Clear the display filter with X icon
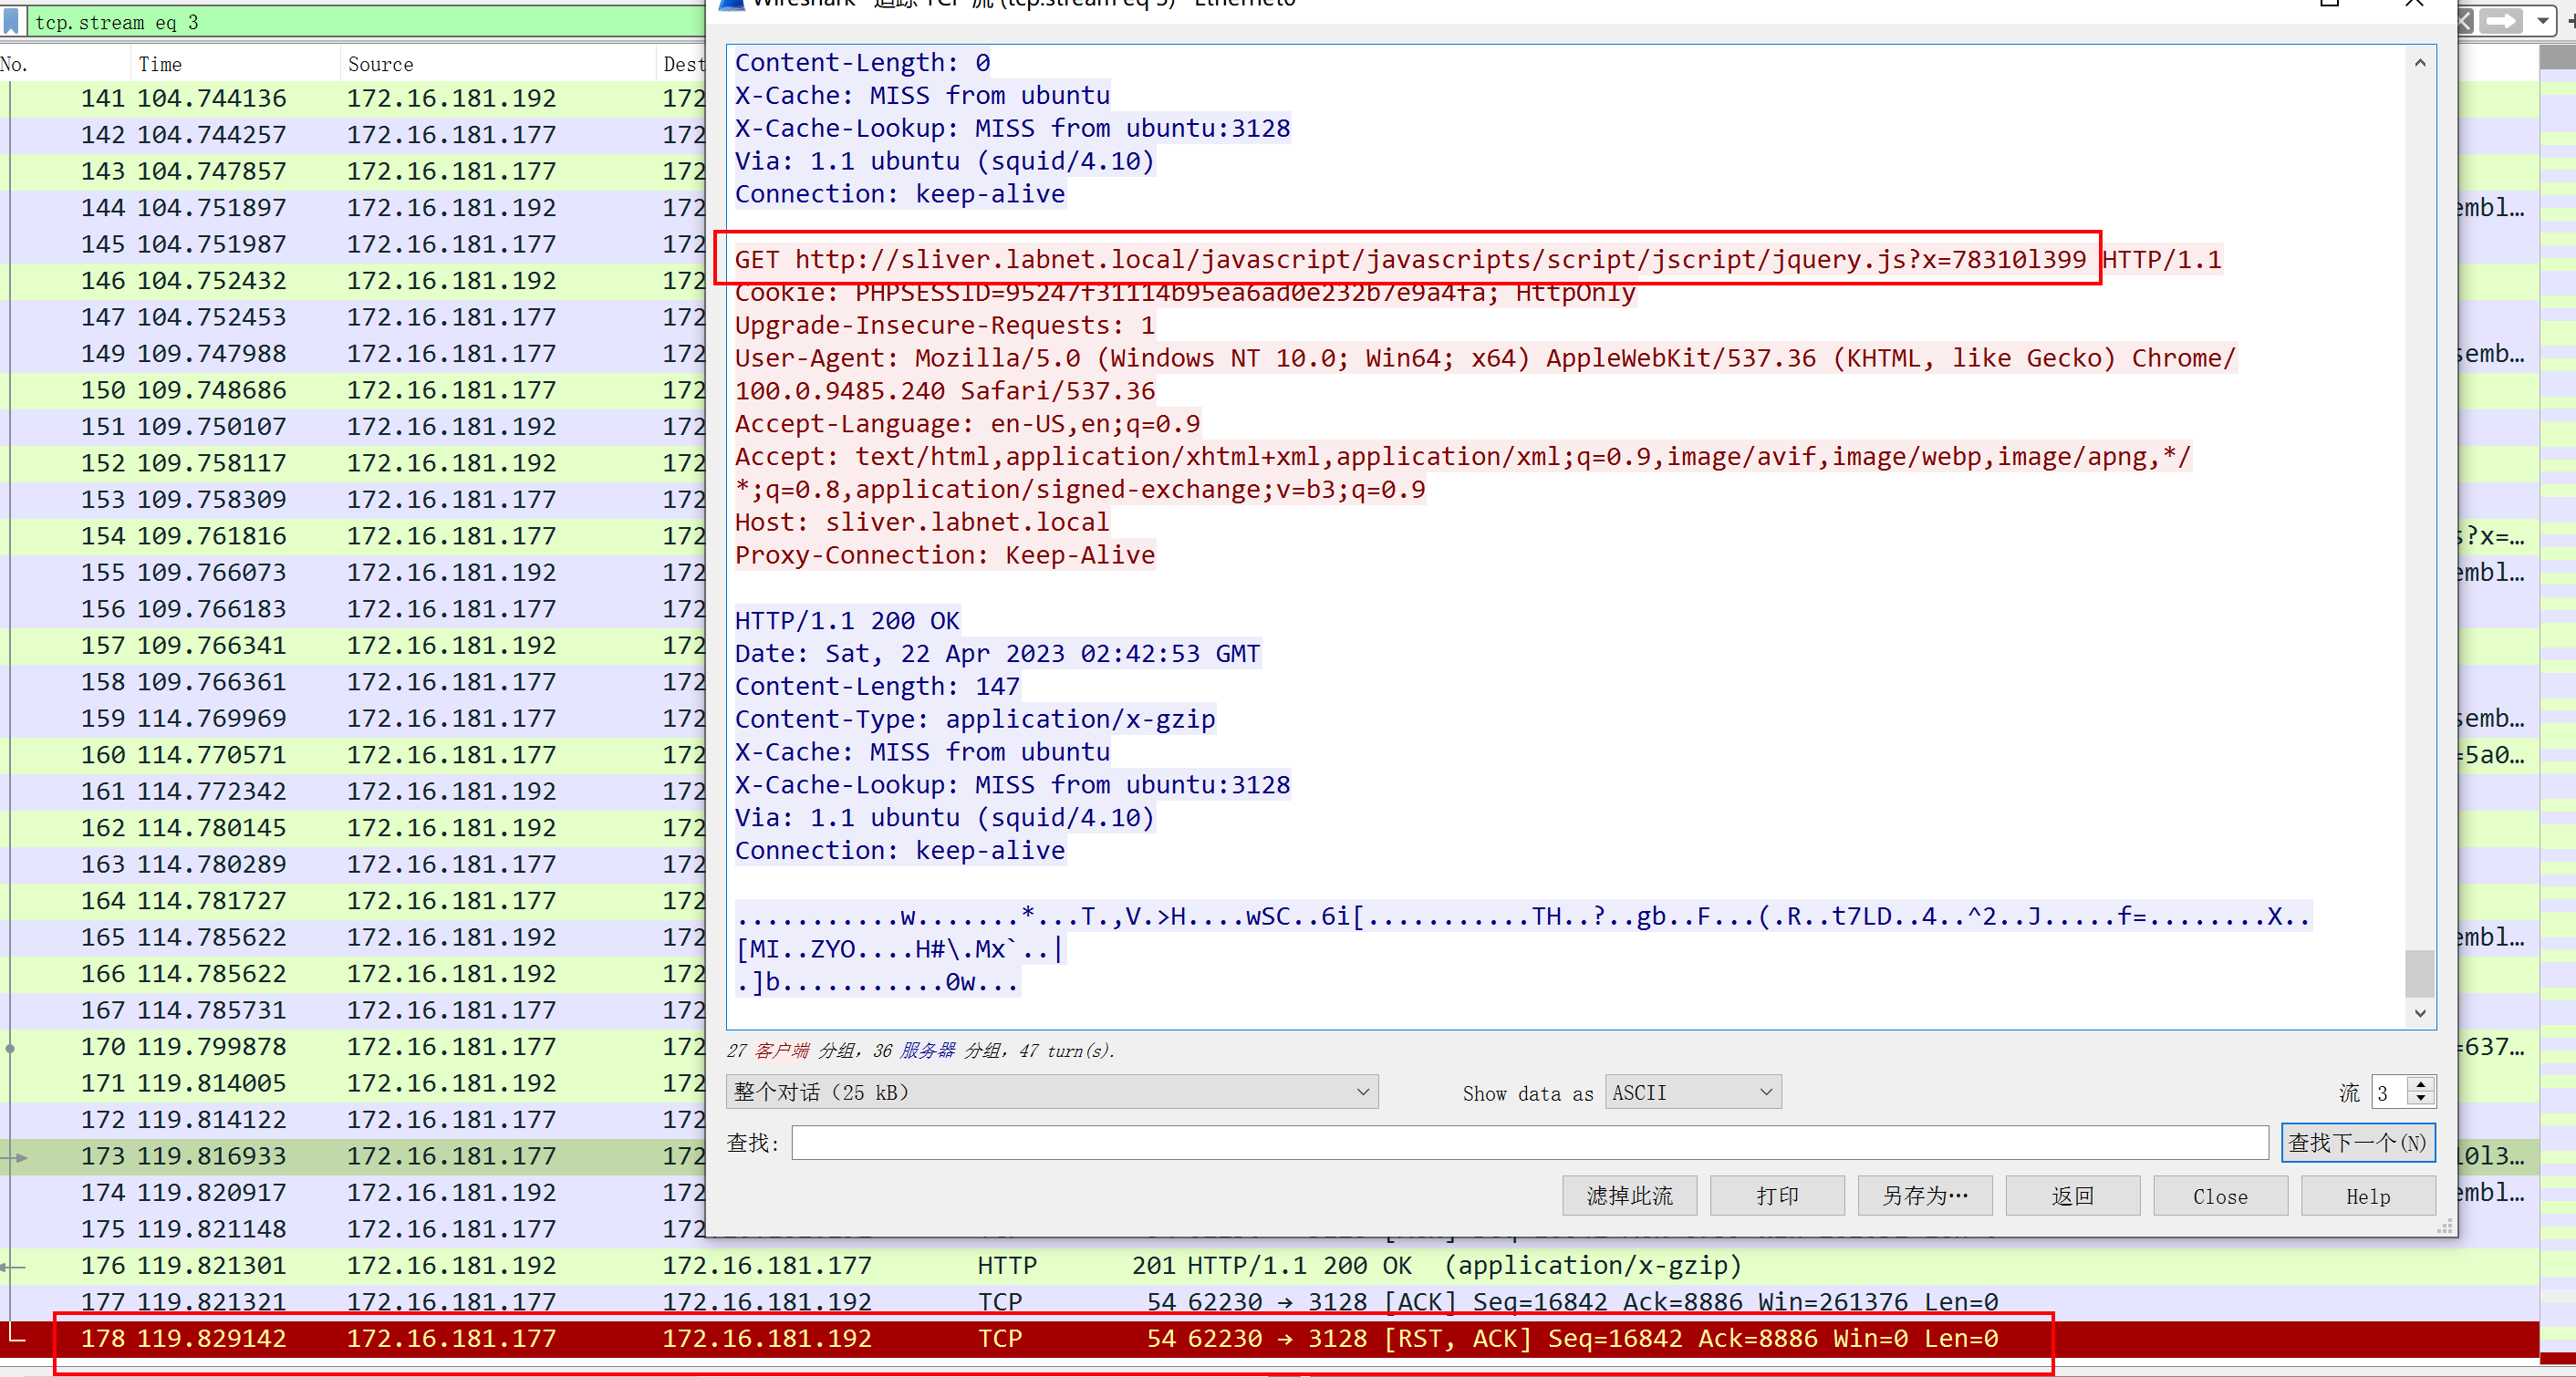Image resolution: width=2576 pixels, height=1377 pixels. click(x=2466, y=21)
